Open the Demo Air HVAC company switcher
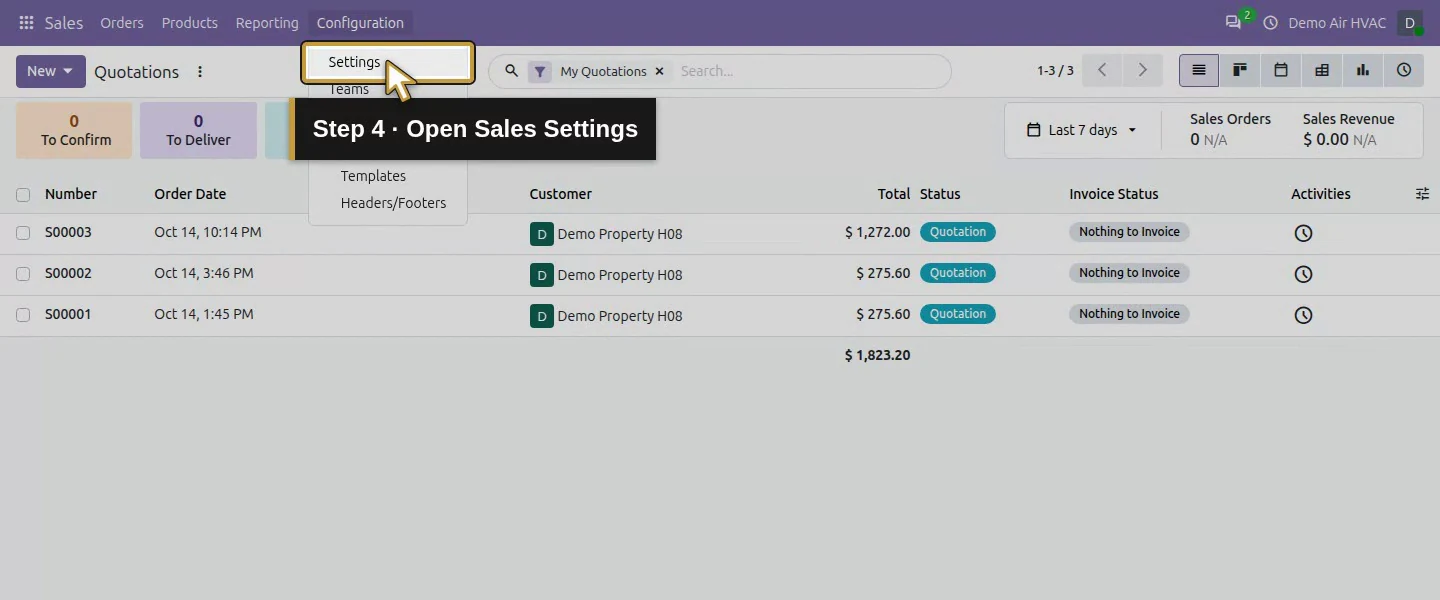The image size is (1440, 600). point(1337,23)
